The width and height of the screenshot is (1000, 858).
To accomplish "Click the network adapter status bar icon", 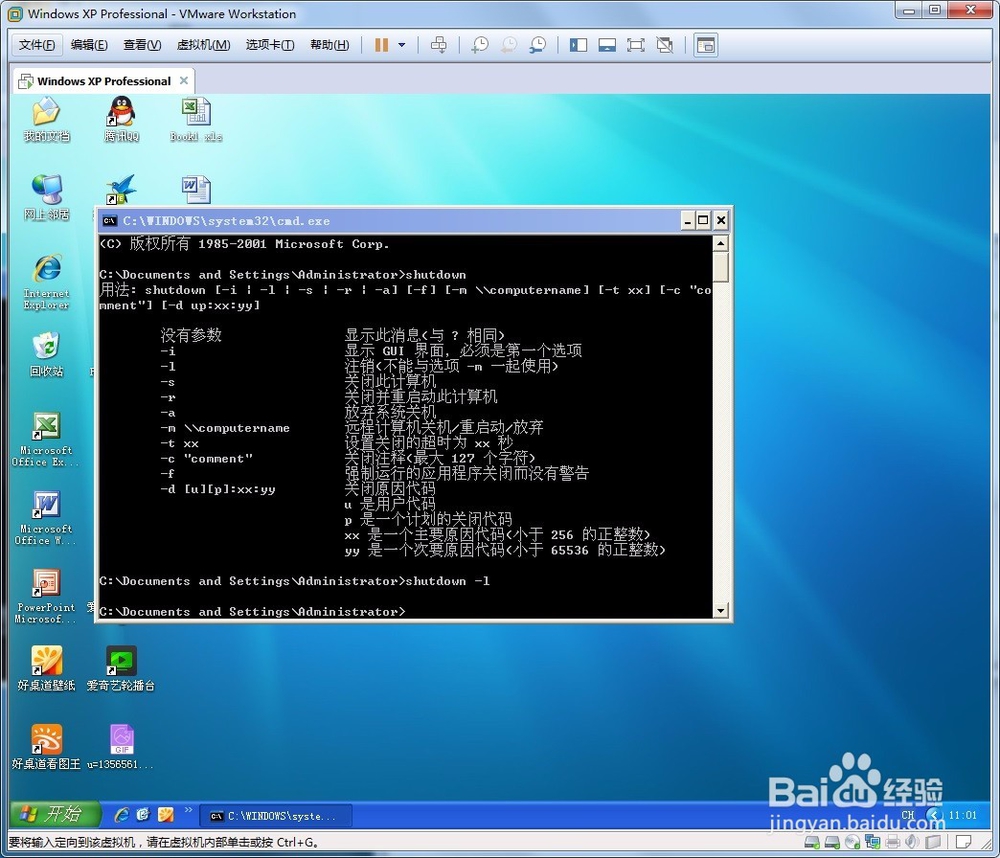I will point(872,842).
